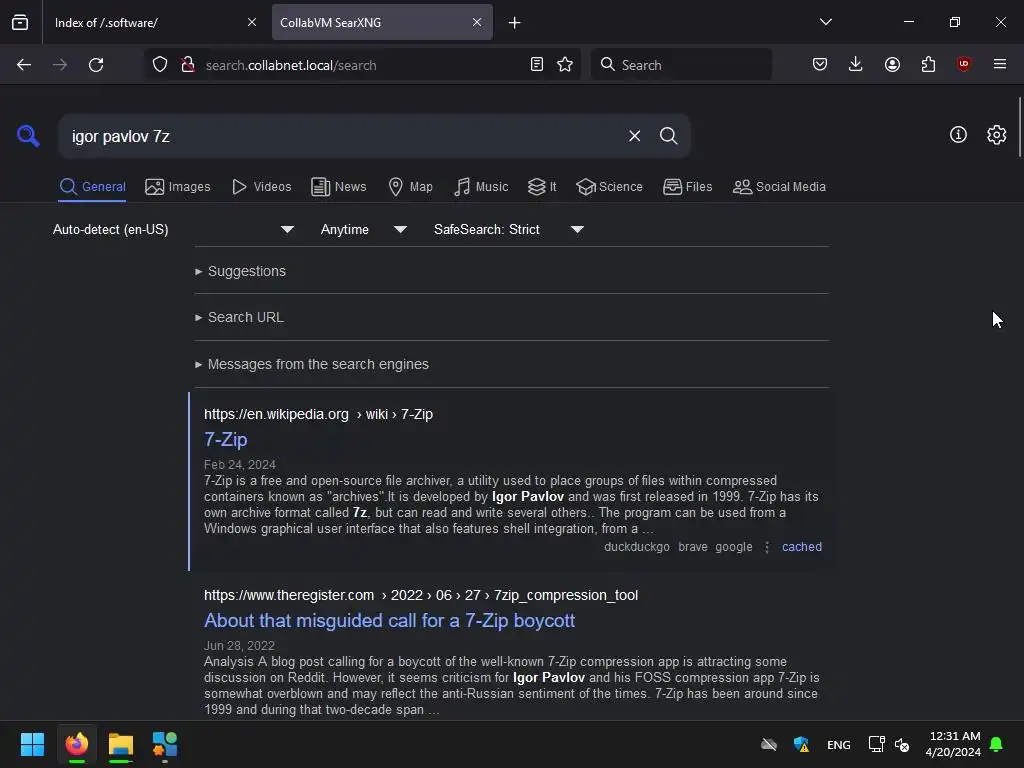
Task: Click the Firefox address bar URL
Action: (x=291, y=65)
